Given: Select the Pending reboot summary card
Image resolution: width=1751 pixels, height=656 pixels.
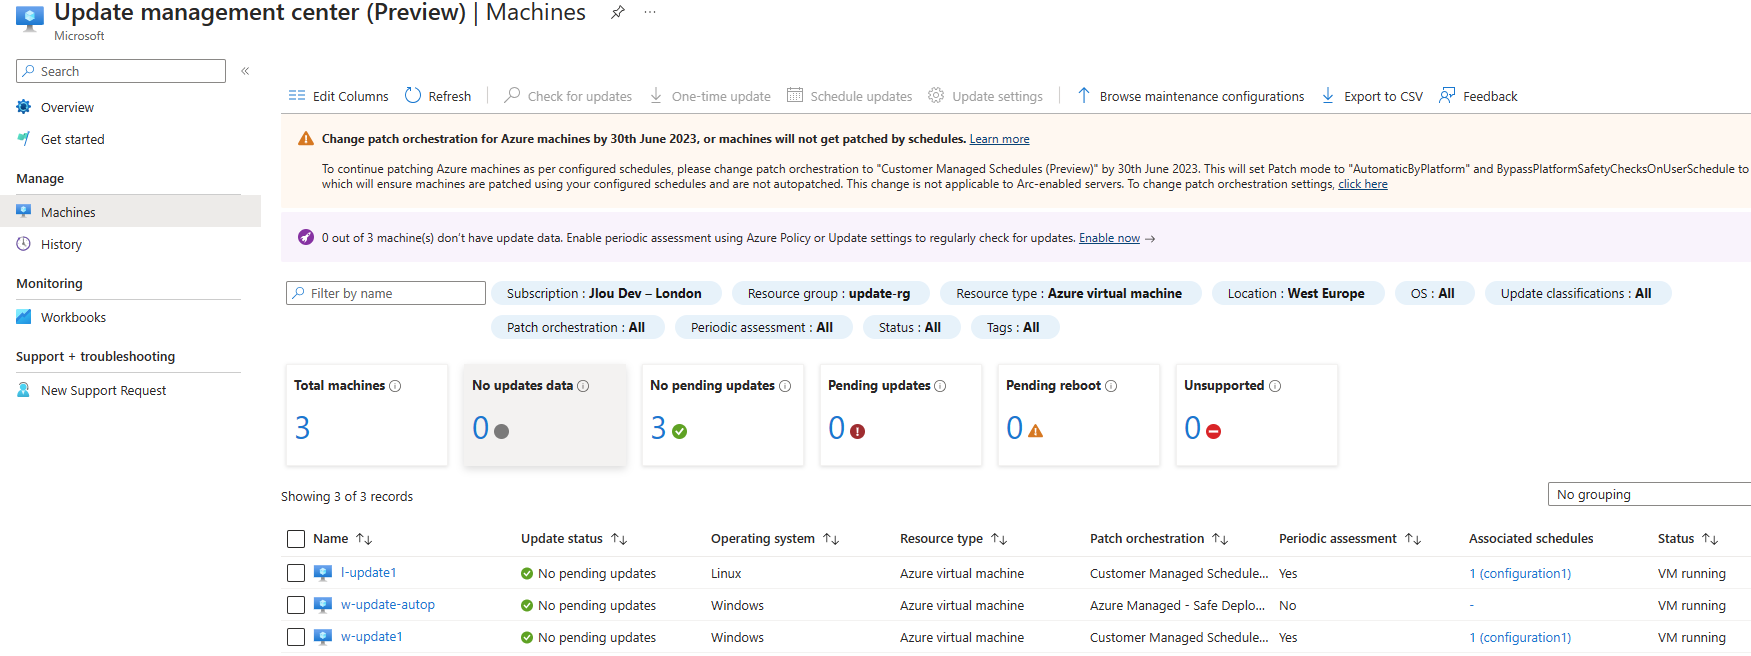Looking at the screenshot, I should pos(1078,415).
